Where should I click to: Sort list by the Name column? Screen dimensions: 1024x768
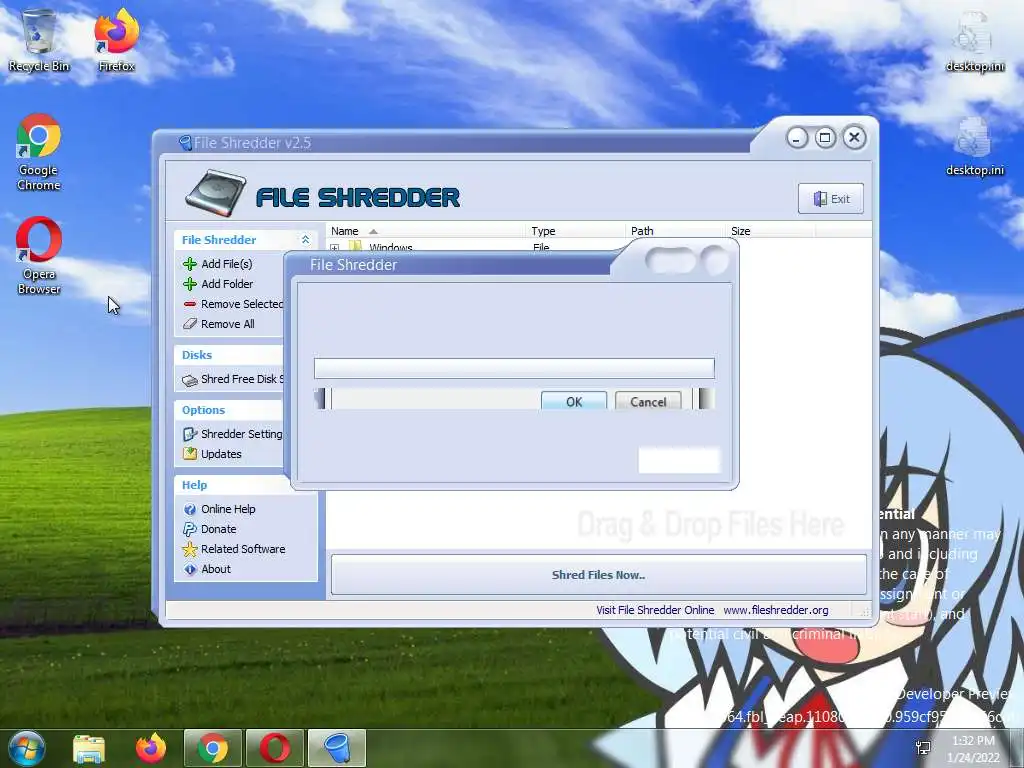click(426, 231)
